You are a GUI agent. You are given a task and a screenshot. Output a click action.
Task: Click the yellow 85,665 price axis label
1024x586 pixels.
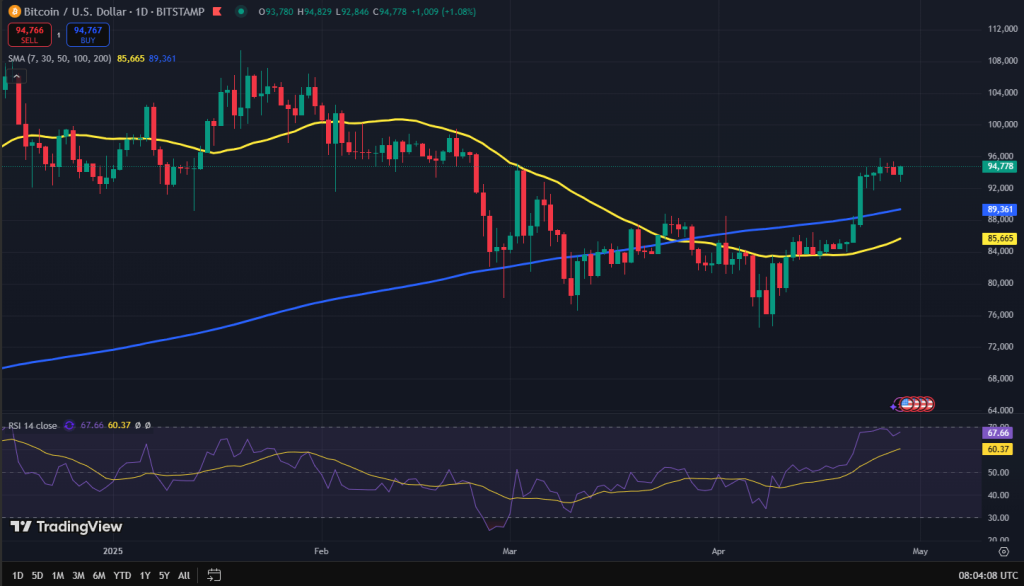(x=999, y=239)
